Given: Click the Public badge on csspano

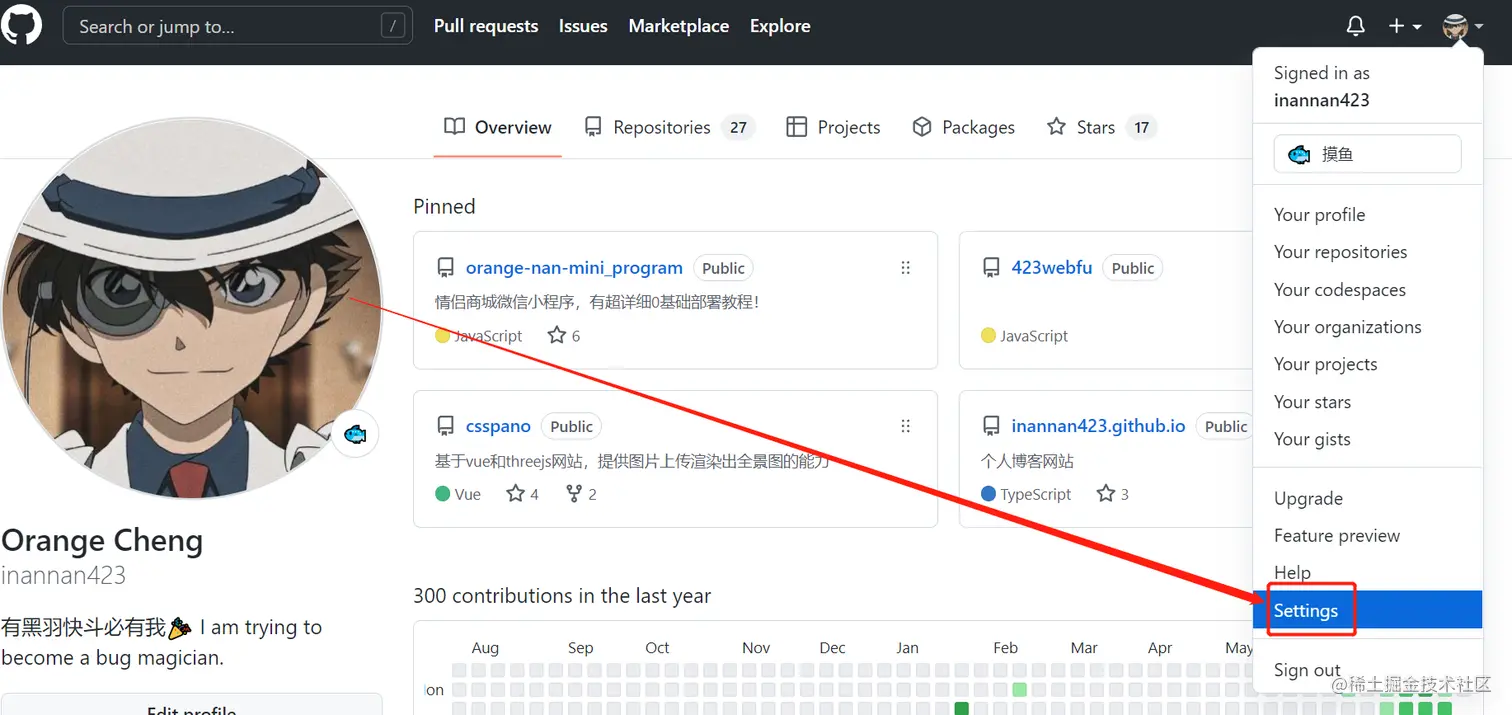Looking at the screenshot, I should pyautogui.click(x=572, y=427).
